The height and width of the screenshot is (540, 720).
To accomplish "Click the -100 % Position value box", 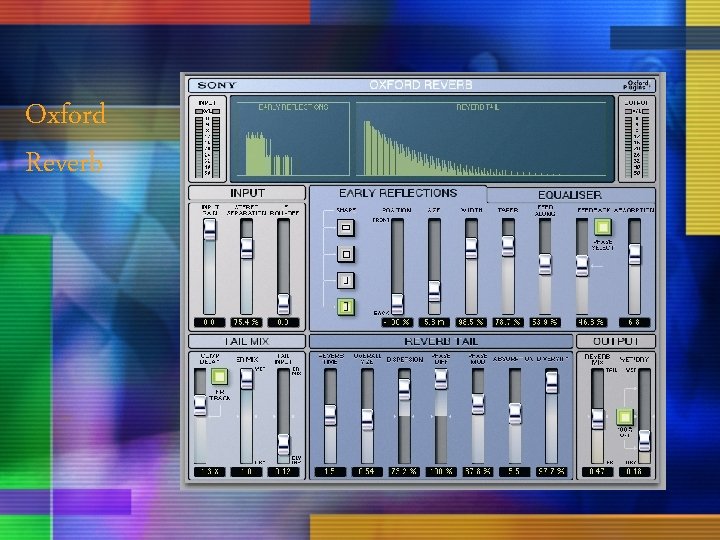I will [397, 322].
